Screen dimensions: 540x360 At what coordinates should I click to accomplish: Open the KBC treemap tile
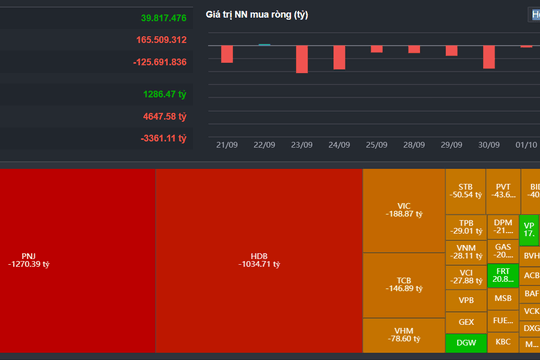[503, 342]
